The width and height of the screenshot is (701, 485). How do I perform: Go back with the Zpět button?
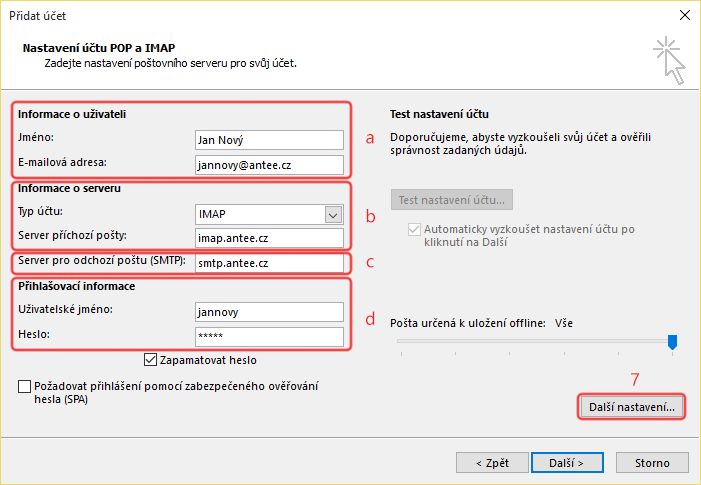coord(492,463)
